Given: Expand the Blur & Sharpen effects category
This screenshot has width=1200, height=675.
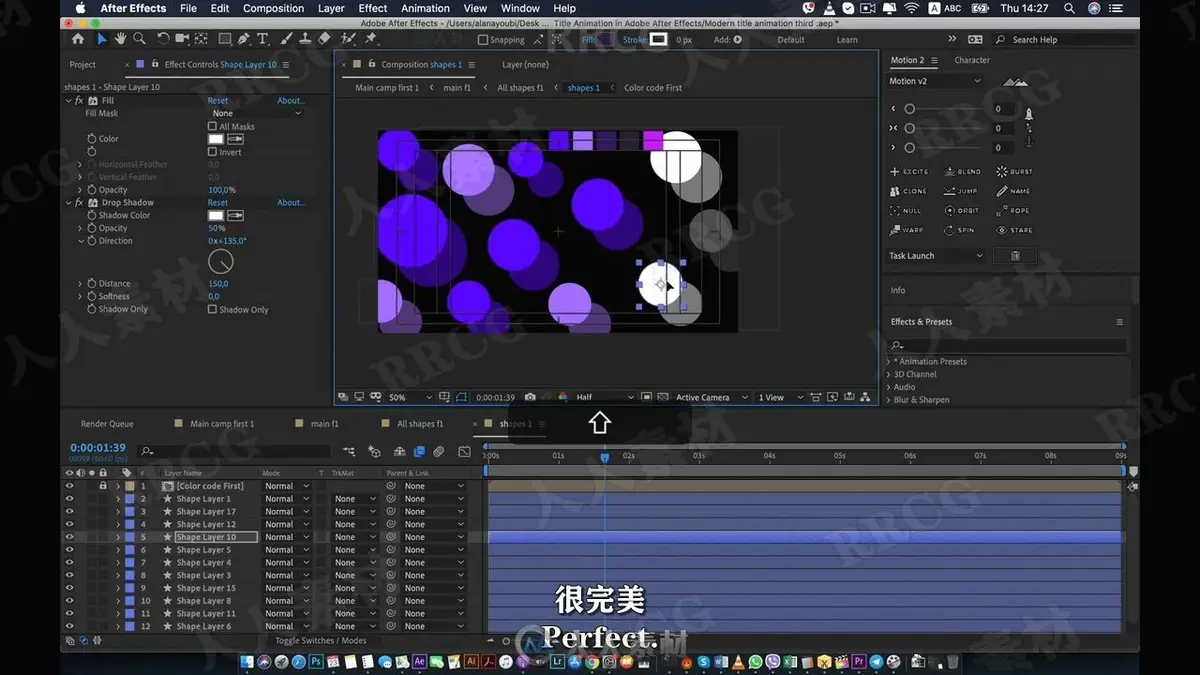Looking at the screenshot, I should coord(888,400).
